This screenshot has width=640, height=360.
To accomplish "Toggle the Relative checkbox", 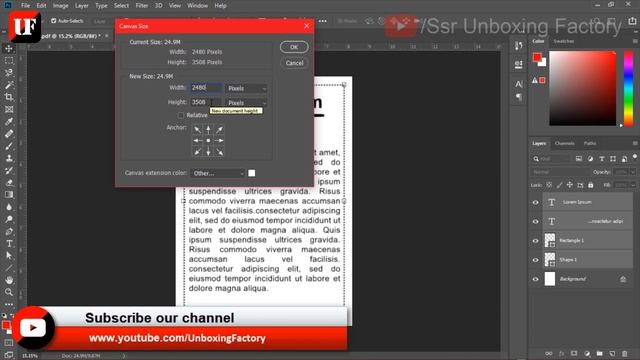I will 181,115.
